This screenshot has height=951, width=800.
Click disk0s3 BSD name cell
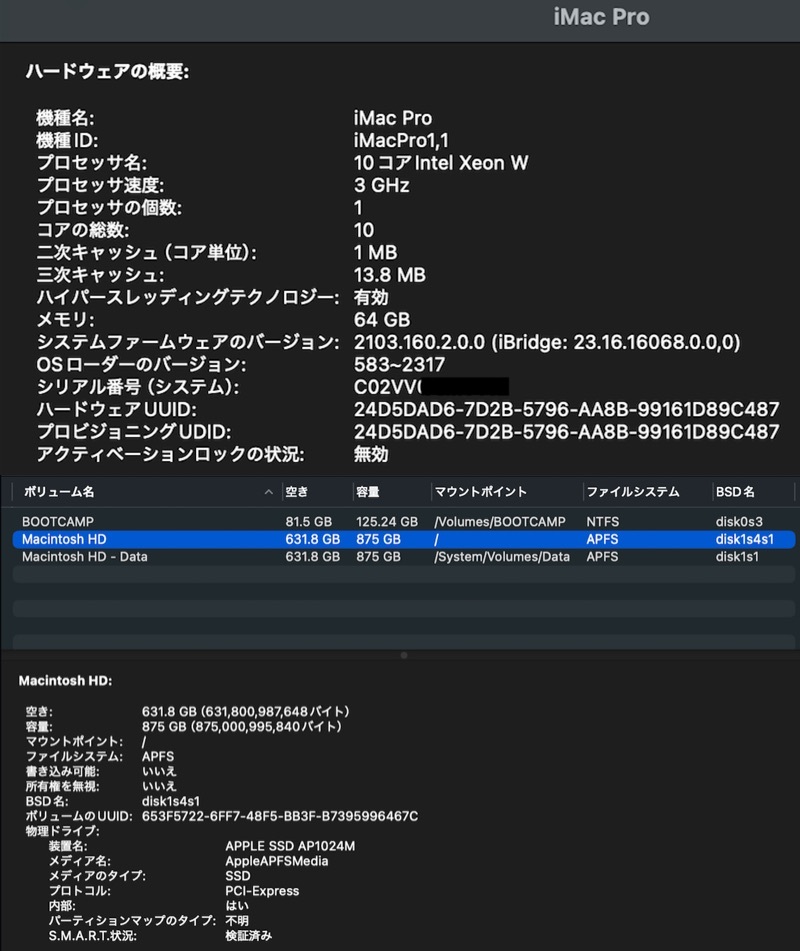coord(739,522)
